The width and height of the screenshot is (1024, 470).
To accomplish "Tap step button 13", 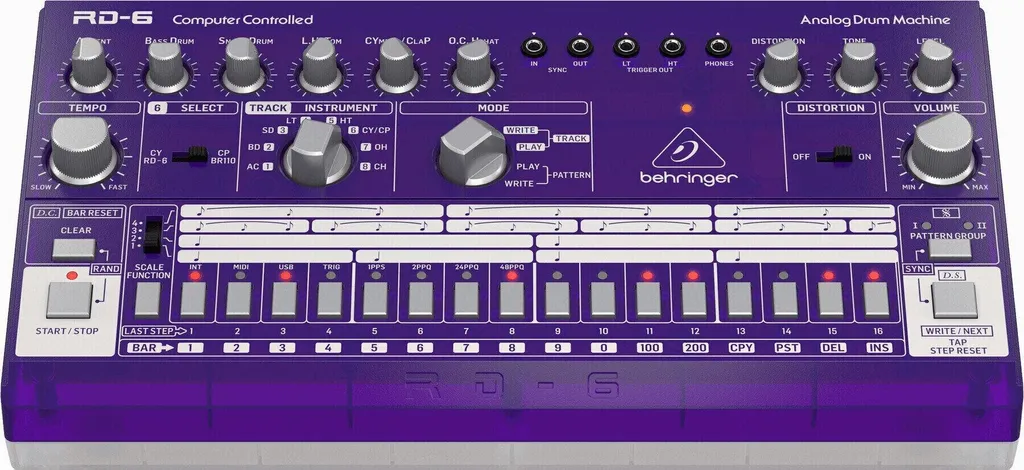I will [739, 300].
